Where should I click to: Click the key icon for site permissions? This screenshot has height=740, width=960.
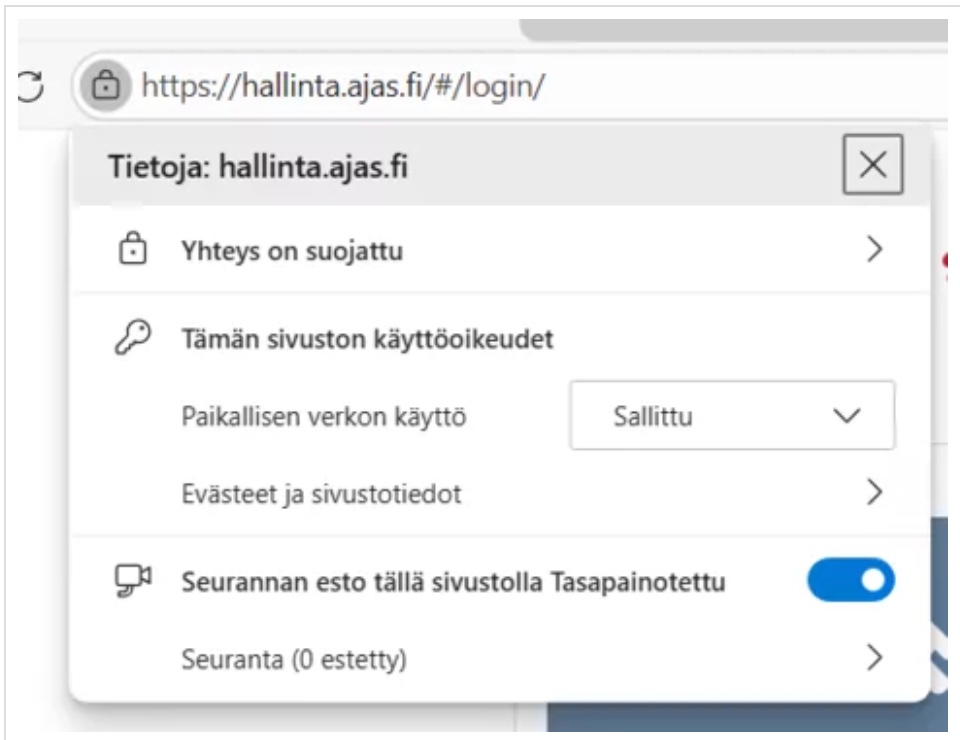[x=133, y=339]
